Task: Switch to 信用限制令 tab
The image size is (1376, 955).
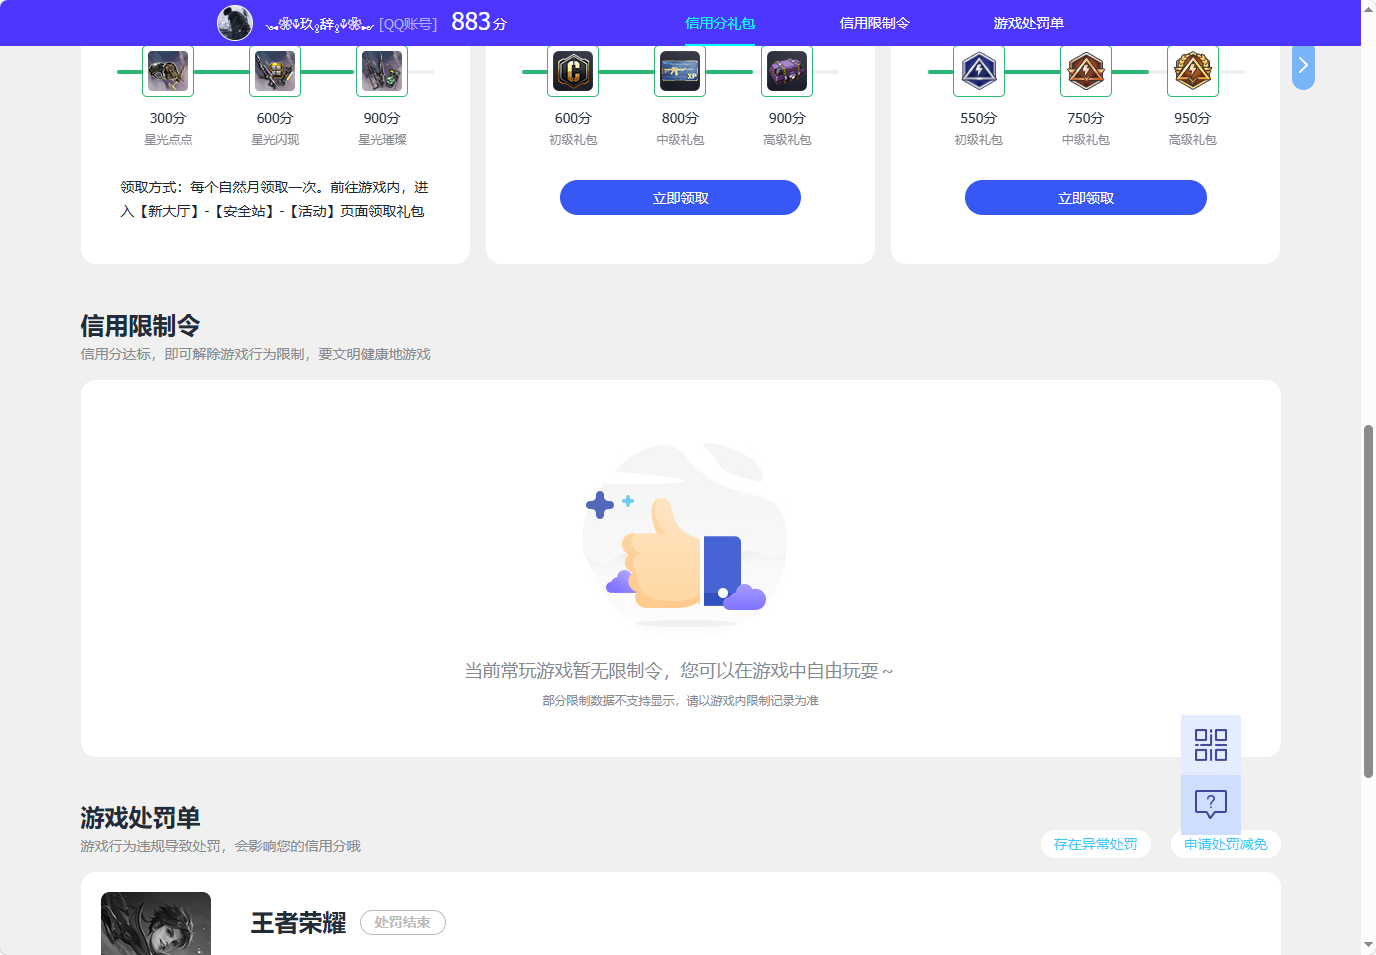Action: click(x=875, y=23)
